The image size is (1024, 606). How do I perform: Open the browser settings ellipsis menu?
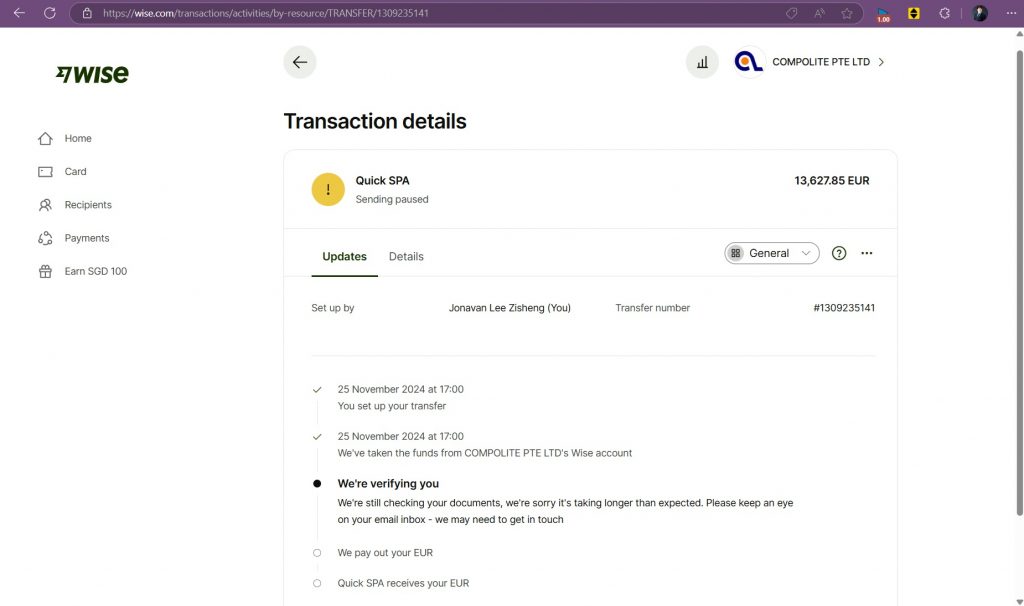click(1011, 13)
